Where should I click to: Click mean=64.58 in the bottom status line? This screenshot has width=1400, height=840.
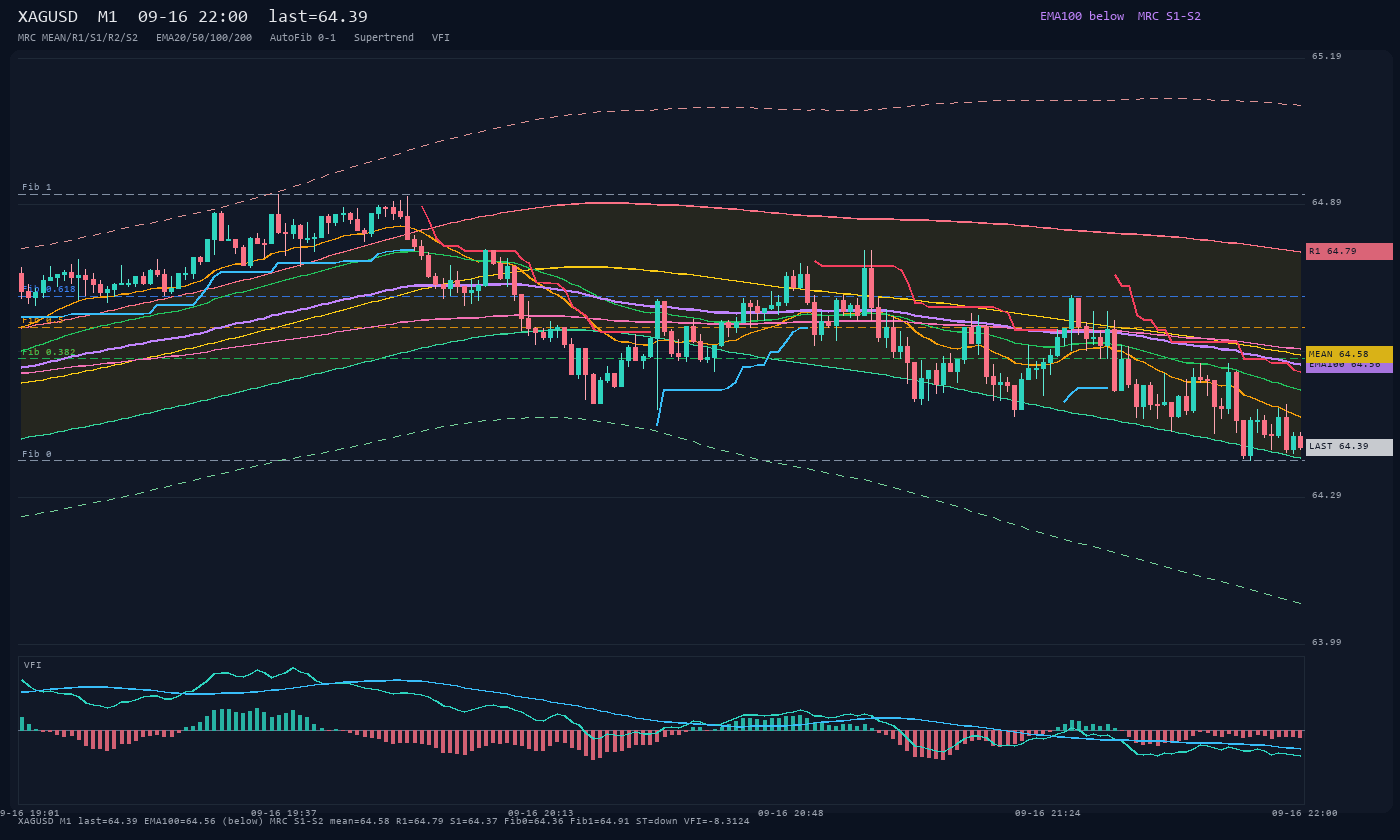pos(360,821)
